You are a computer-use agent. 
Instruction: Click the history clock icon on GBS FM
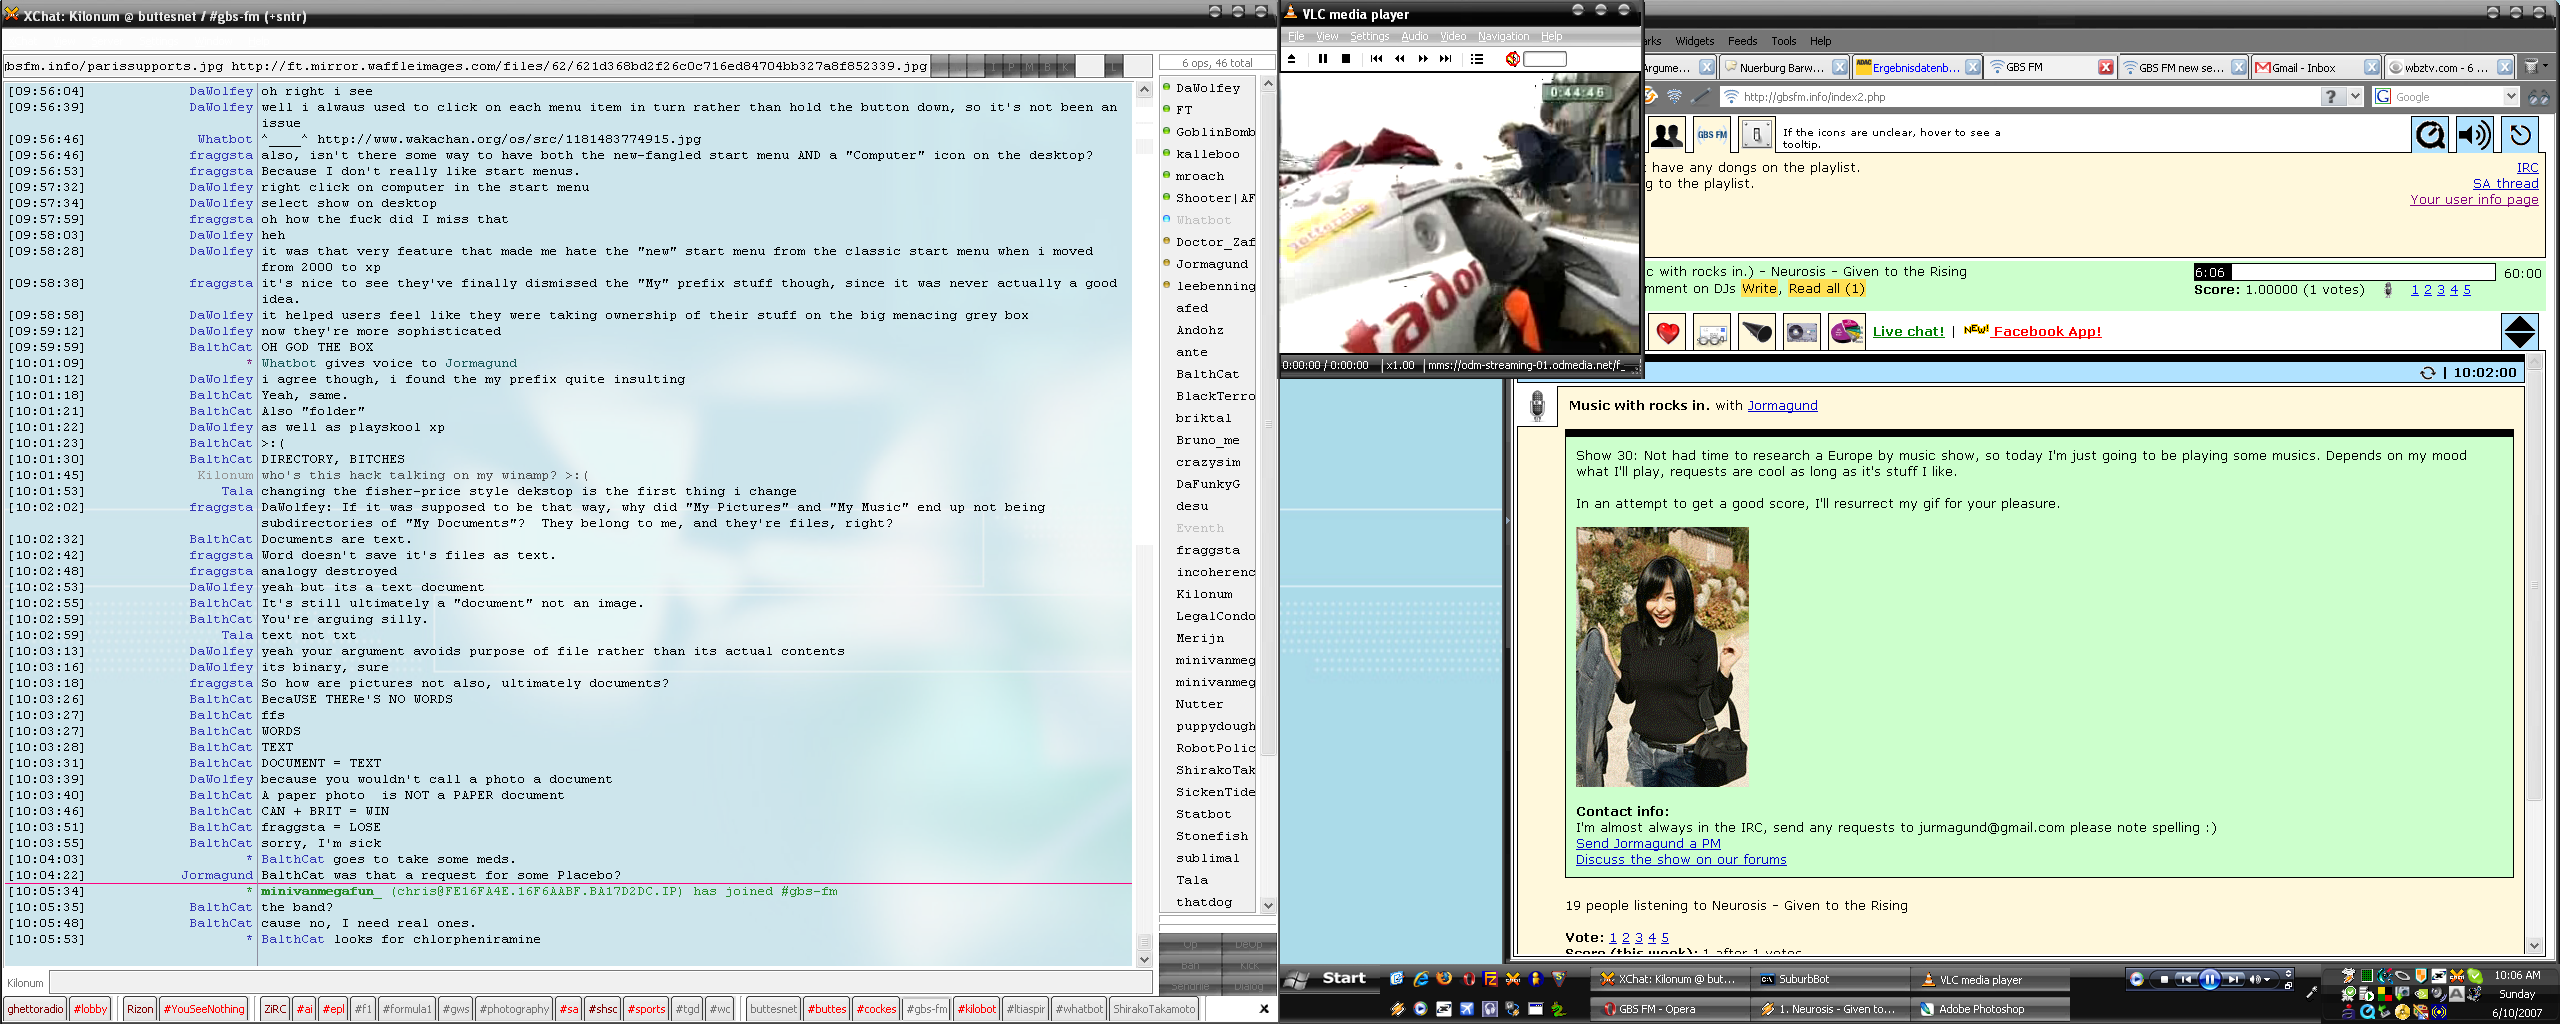2520,134
